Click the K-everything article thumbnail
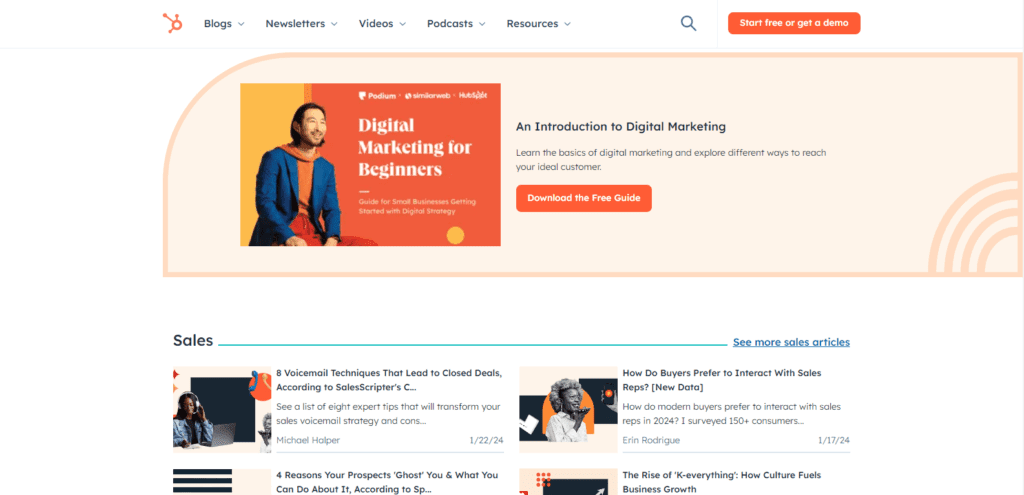The image size is (1024, 495). (x=568, y=482)
